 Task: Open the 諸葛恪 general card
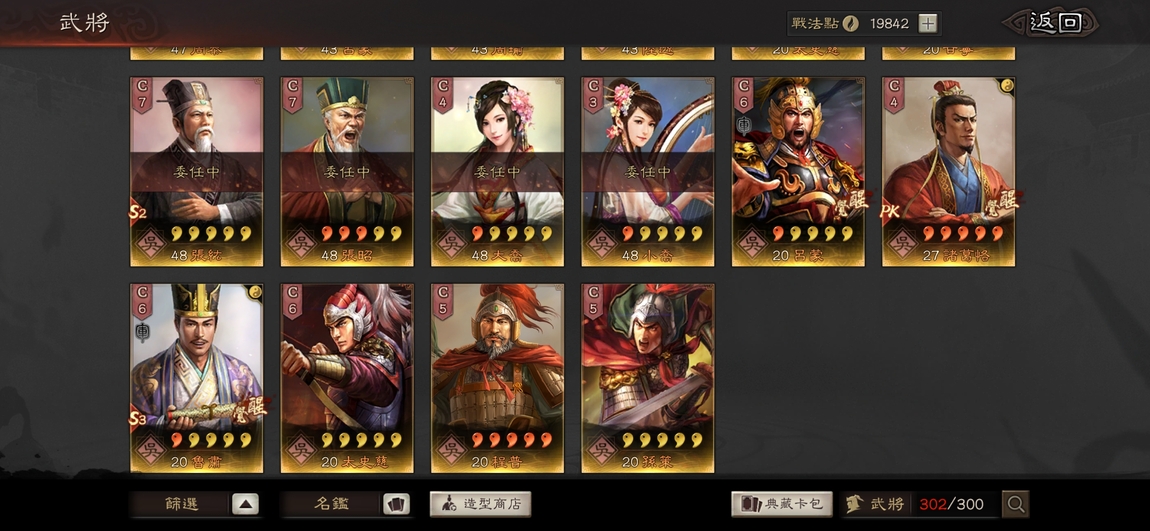point(948,172)
